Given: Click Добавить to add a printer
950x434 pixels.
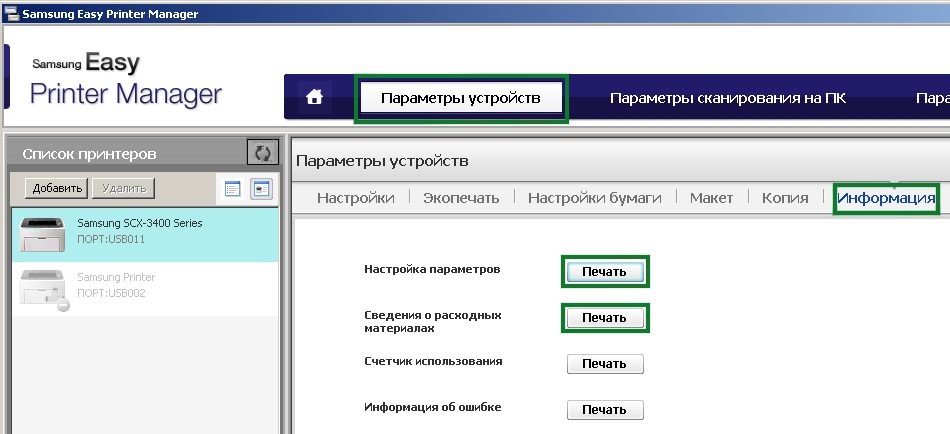Looking at the screenshot, I should [x=57, y=188].
